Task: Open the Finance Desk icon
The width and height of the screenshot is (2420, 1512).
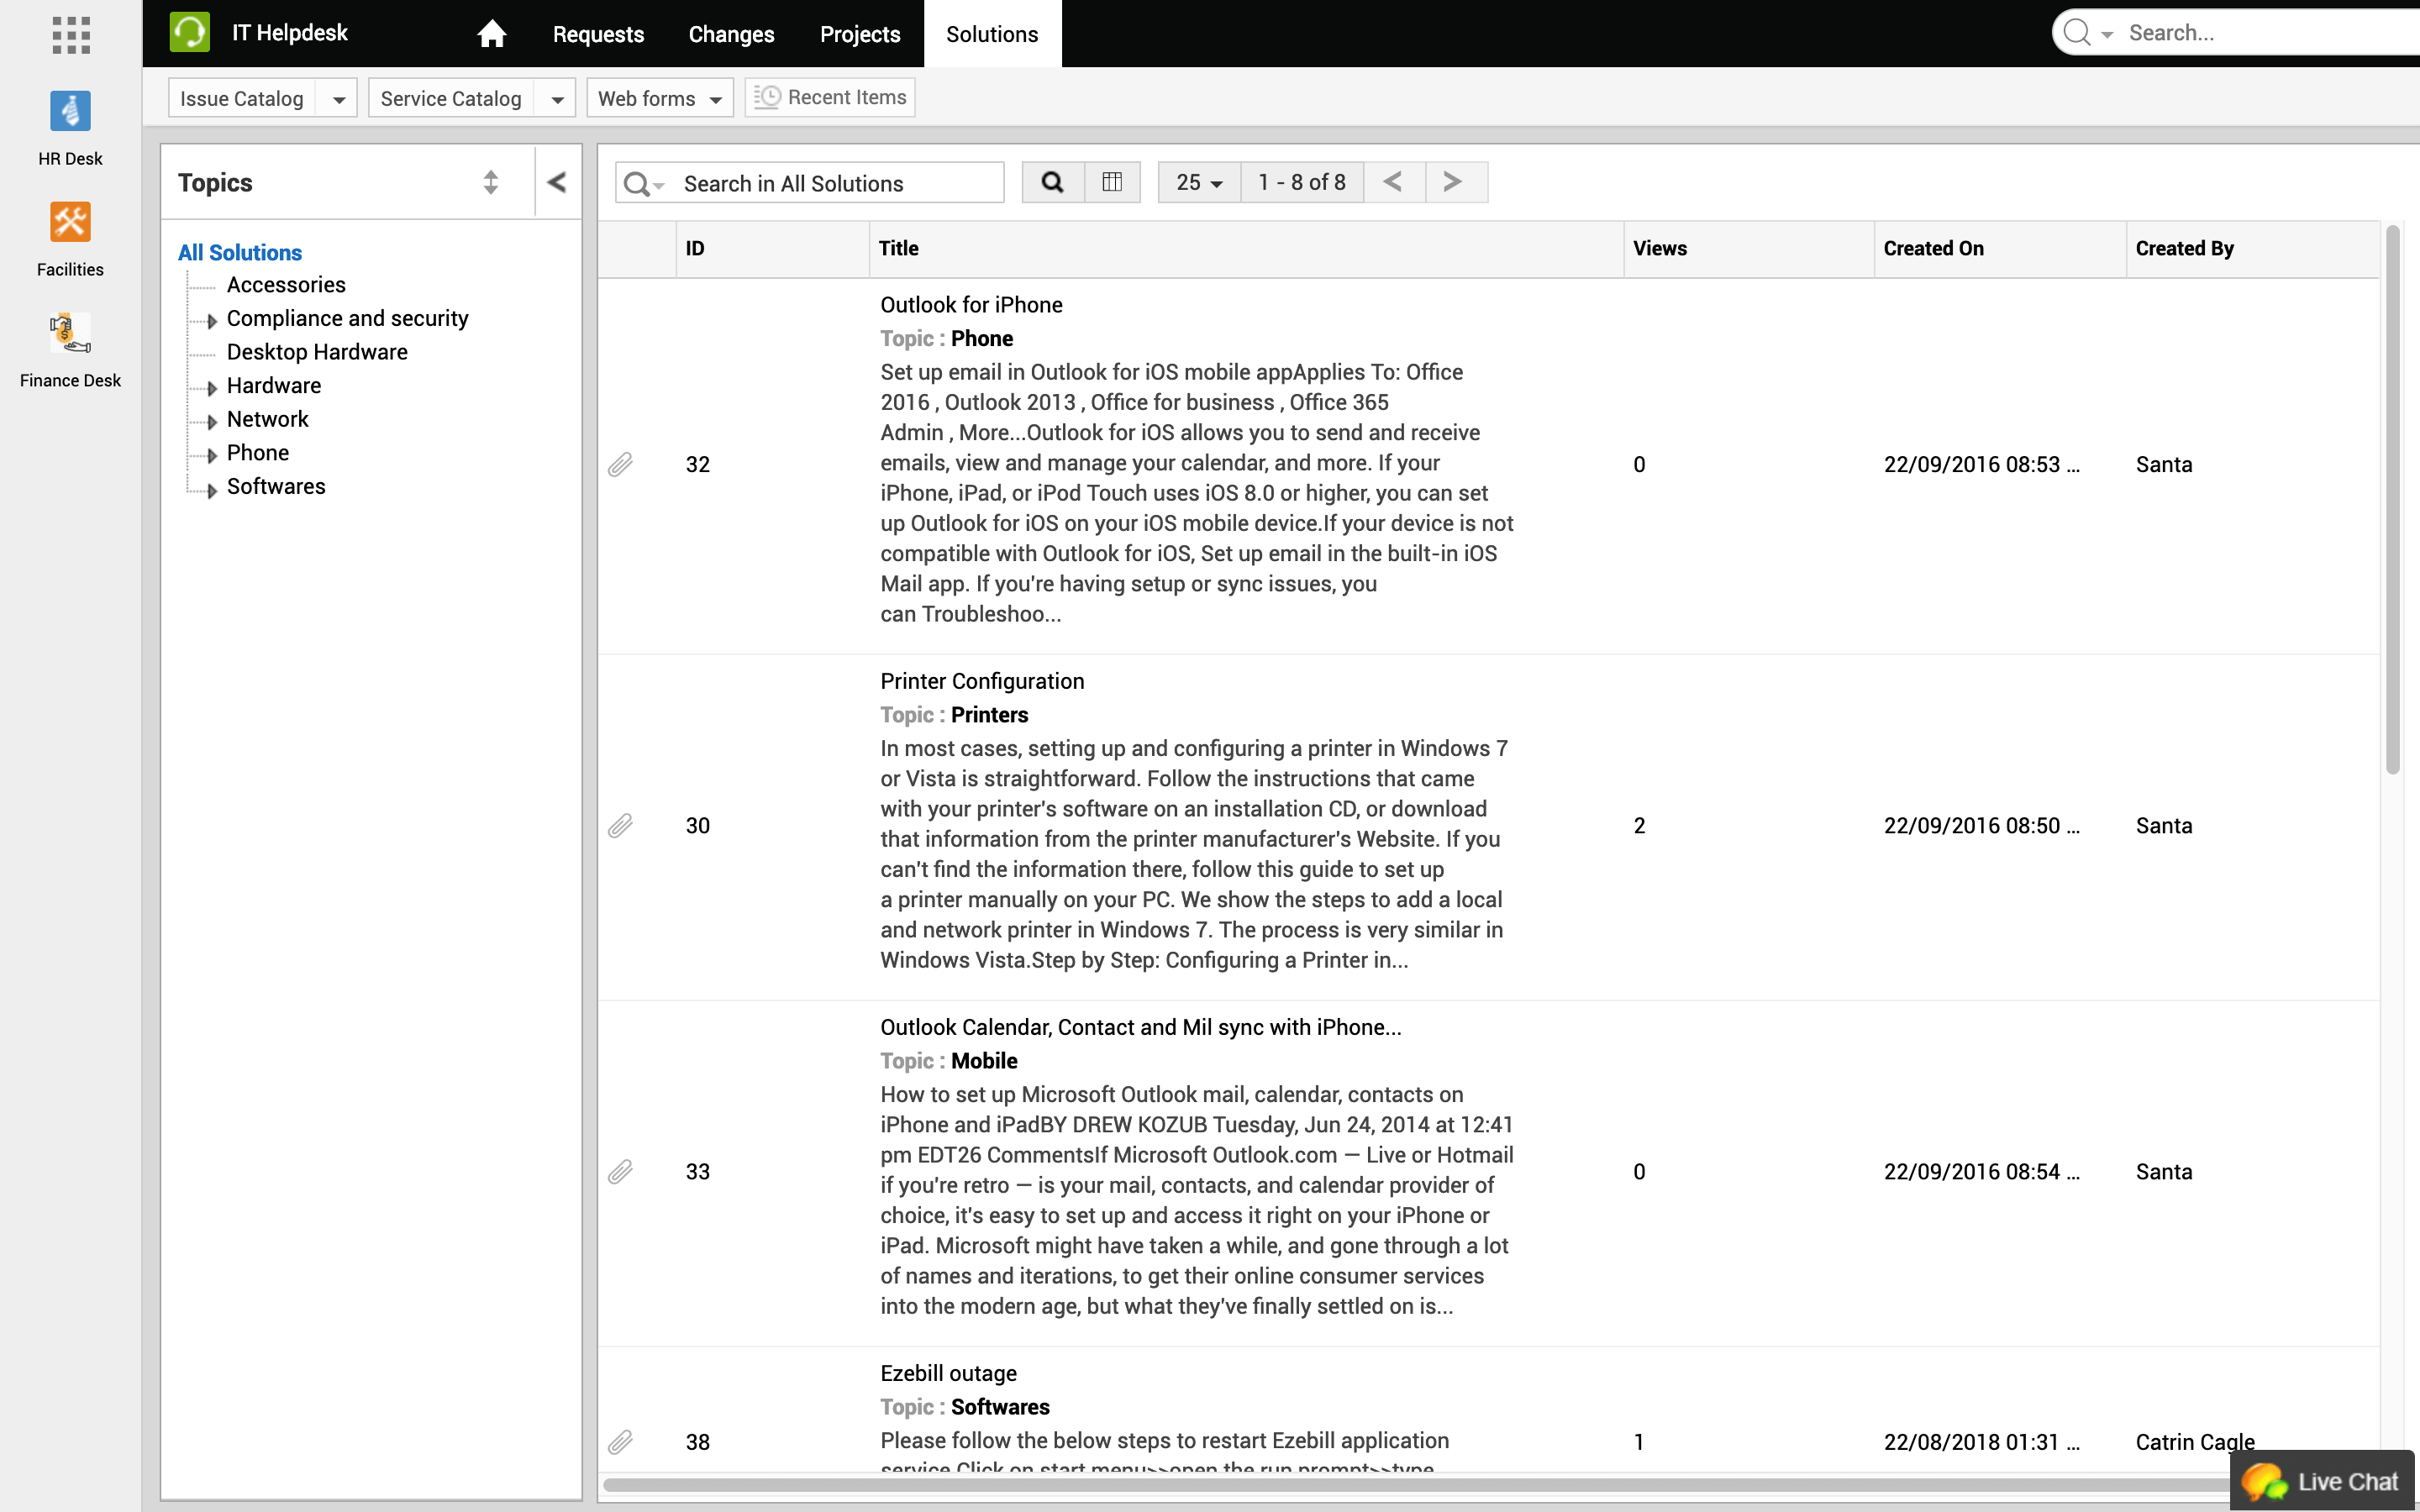Action: pyautogui.click(x=70, y=333)
